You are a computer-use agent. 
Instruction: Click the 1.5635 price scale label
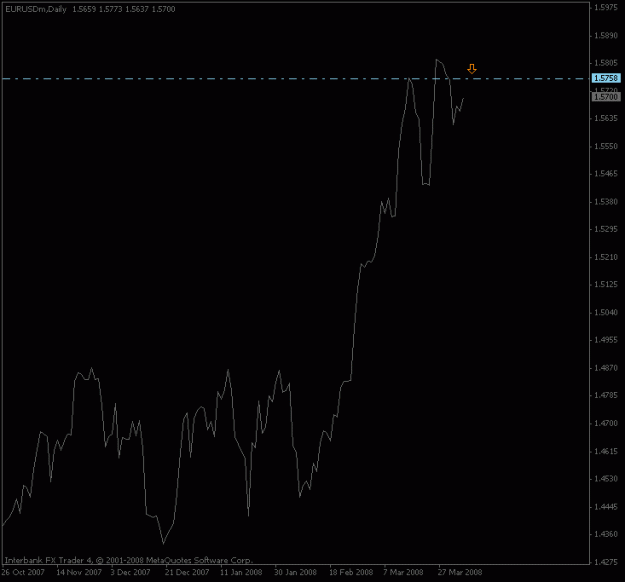[x=606, y=118]
